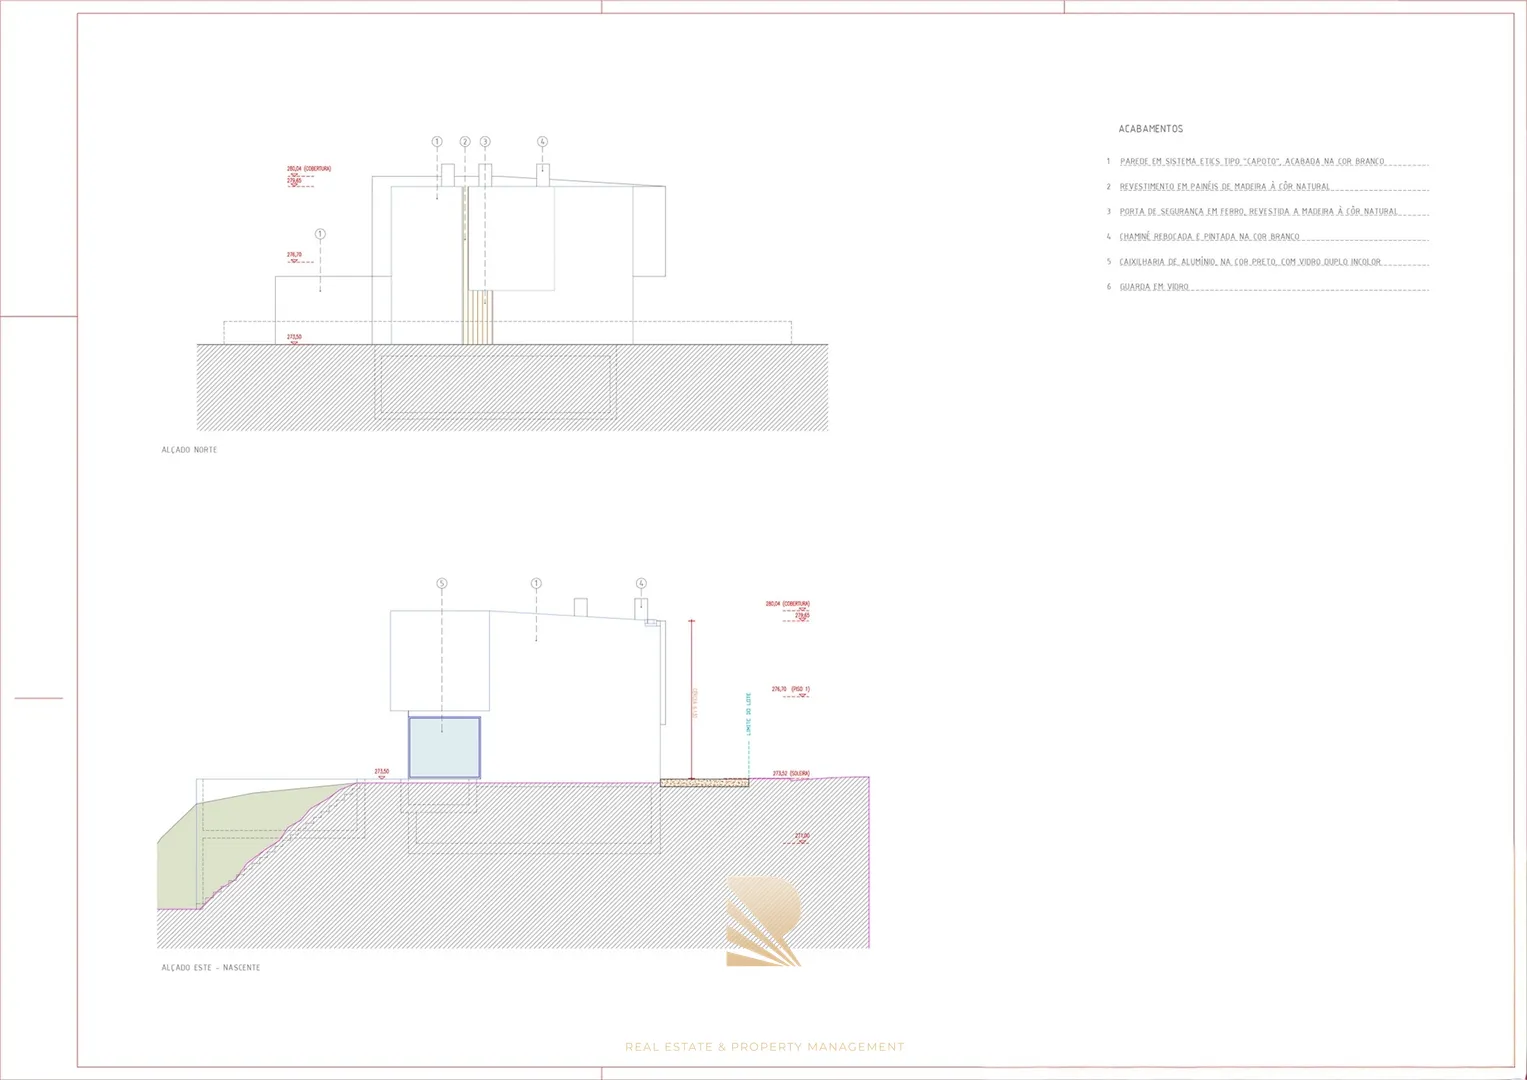Image resolution: width=1527 pixels, height=1080 pixels.
Task: Click the gold company logo watermark
Action: coord(763,922)
